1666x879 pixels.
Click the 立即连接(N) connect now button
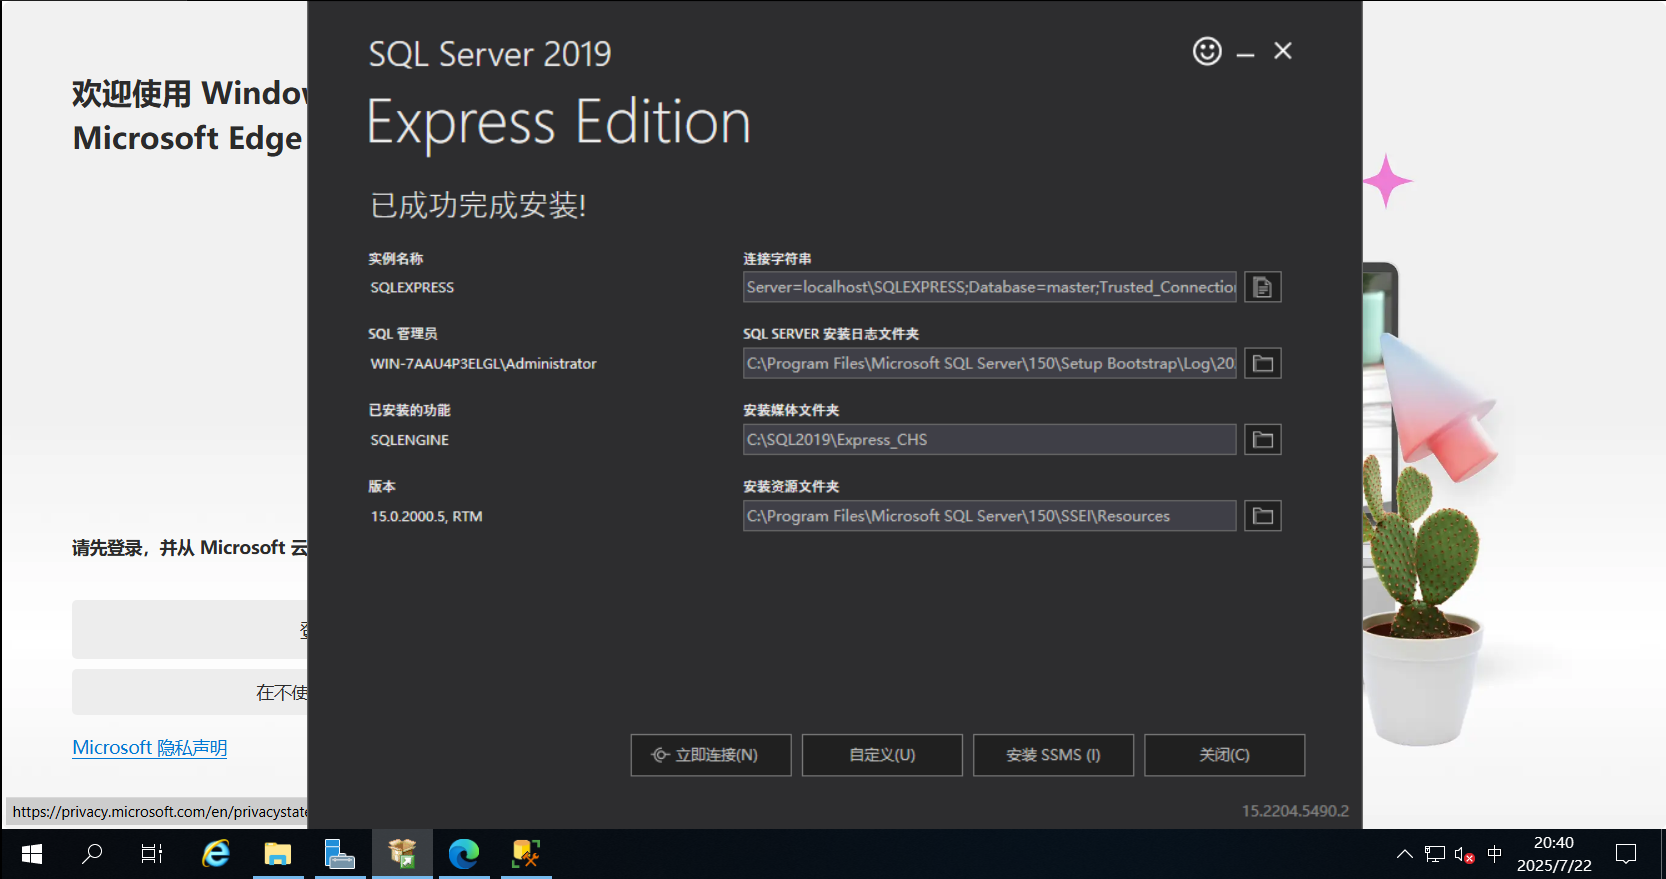pyautogui.click(x=711, y=755)
